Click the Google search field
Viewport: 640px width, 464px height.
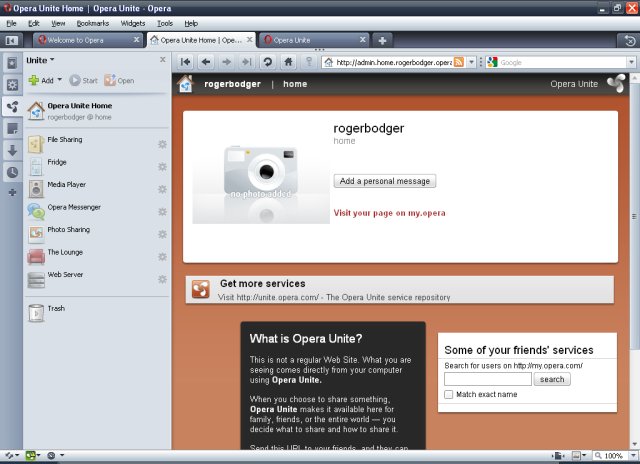[x=562, y=62]
